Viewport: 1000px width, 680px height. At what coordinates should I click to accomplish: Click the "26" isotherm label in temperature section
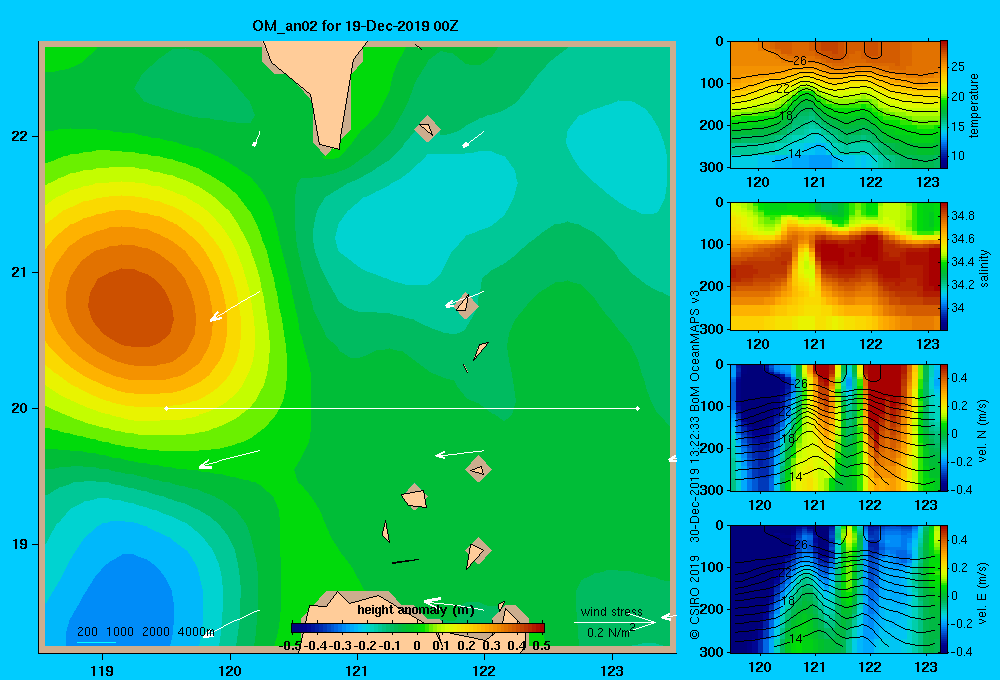(800, 61)
